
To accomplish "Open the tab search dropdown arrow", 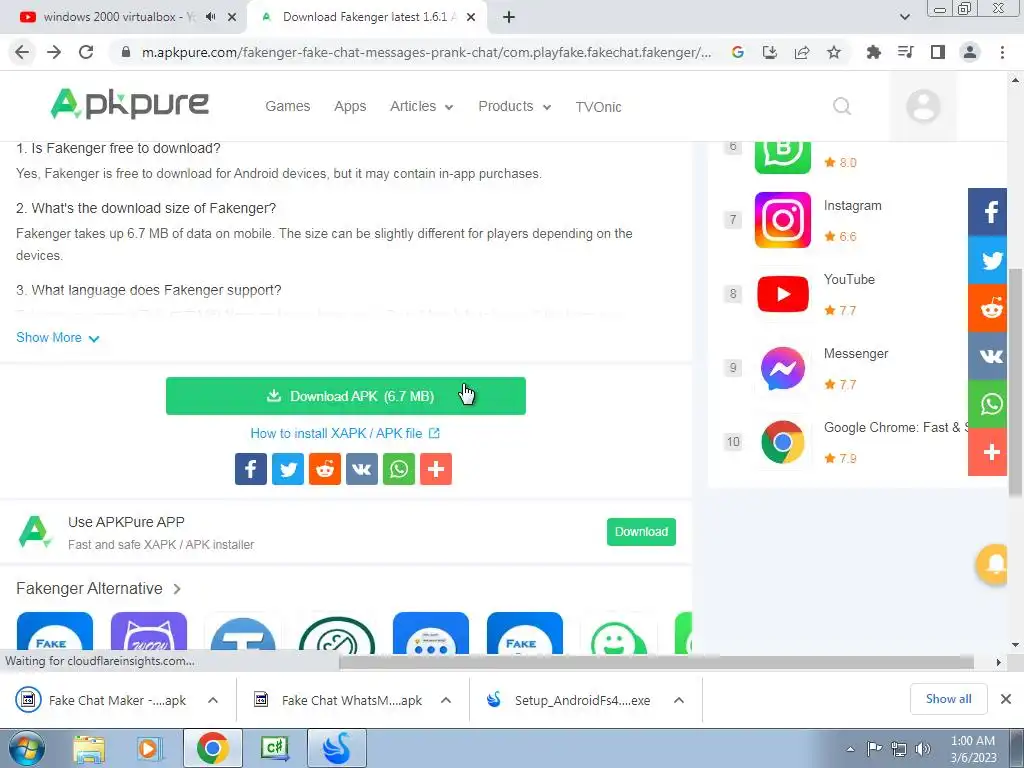I will click(904, 17).
